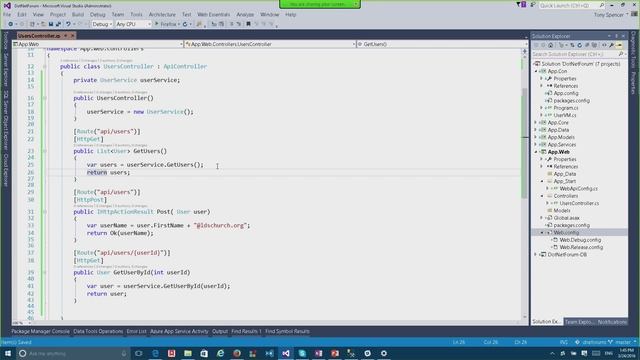
Task: Open the File menu
Action: 7,15
